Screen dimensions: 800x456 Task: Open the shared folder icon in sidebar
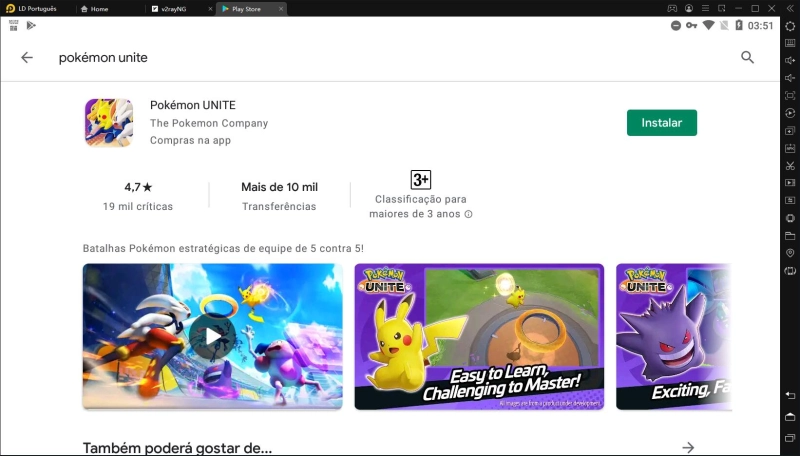point(790,236)
